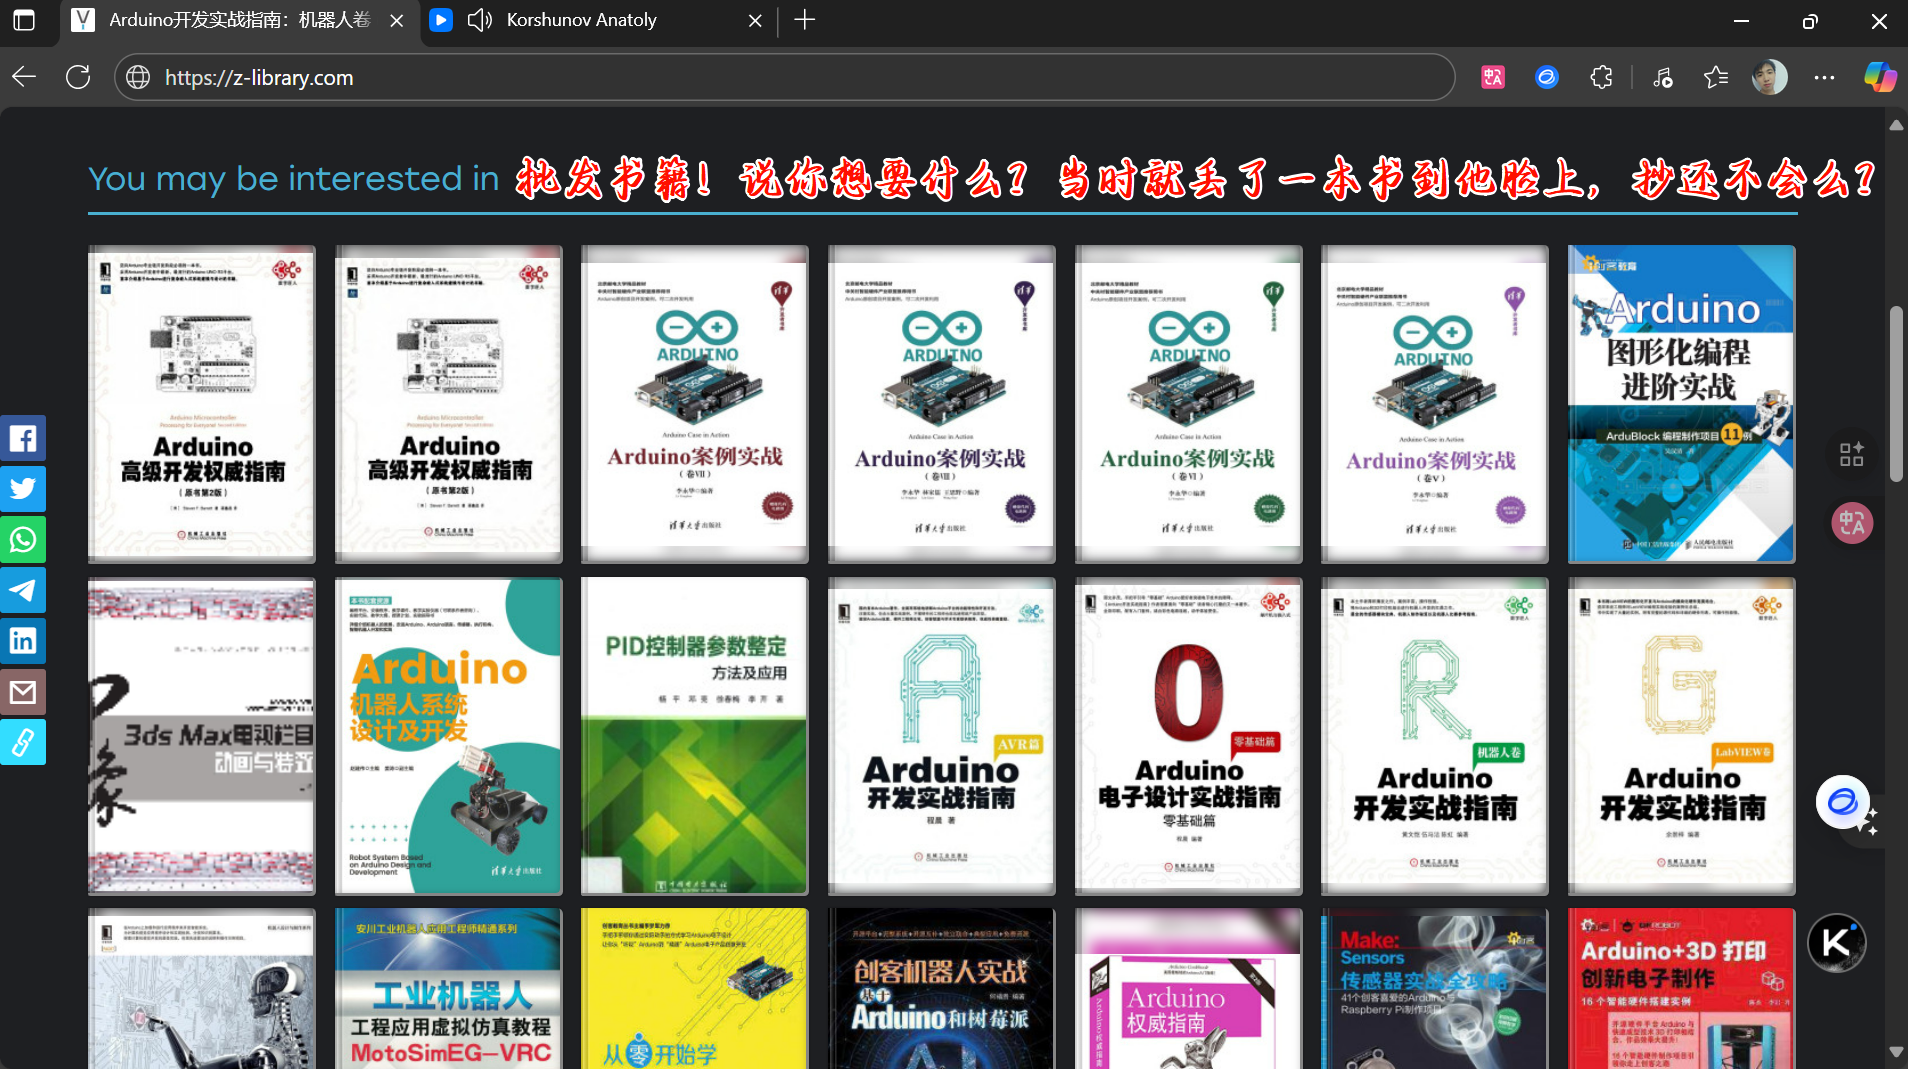Share page via WhatsApp
1908x1069 pixels.
[23, 540]
